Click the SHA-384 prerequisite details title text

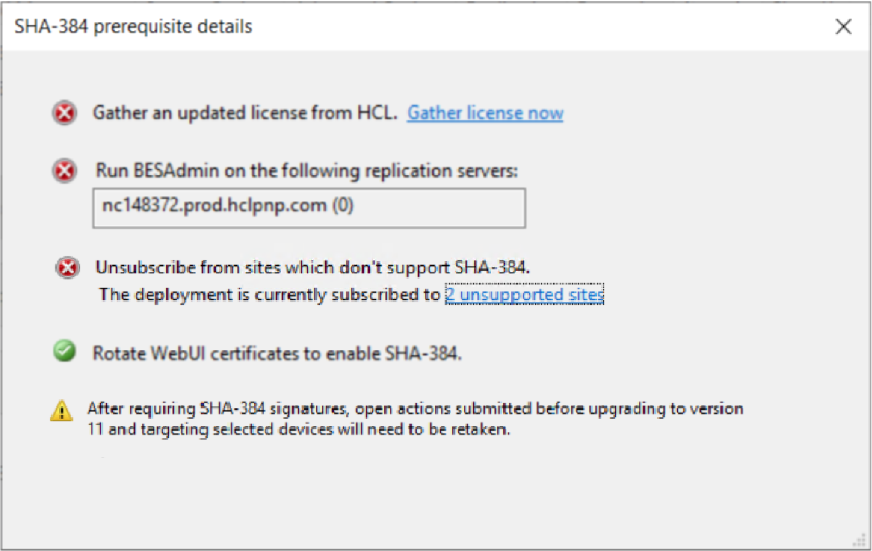133,27
